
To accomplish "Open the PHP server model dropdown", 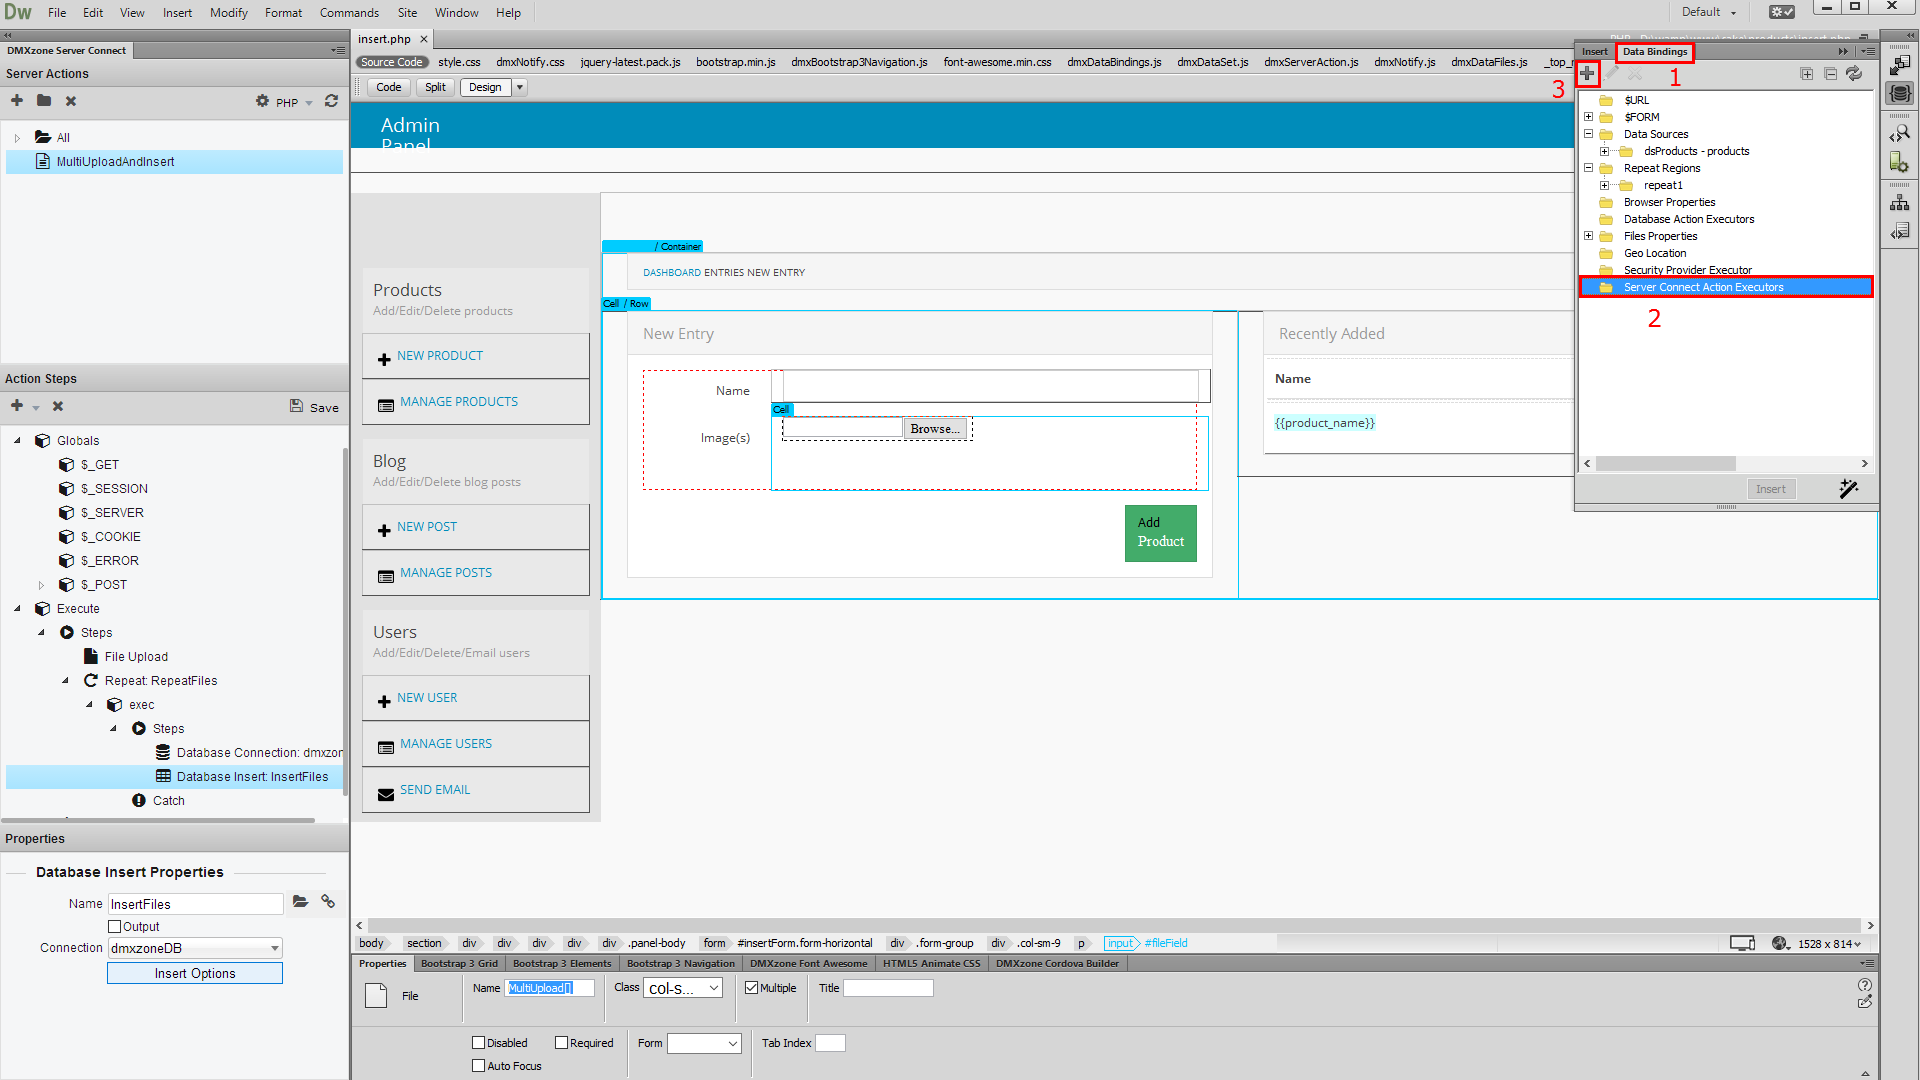I will click(x=295, y=102).
